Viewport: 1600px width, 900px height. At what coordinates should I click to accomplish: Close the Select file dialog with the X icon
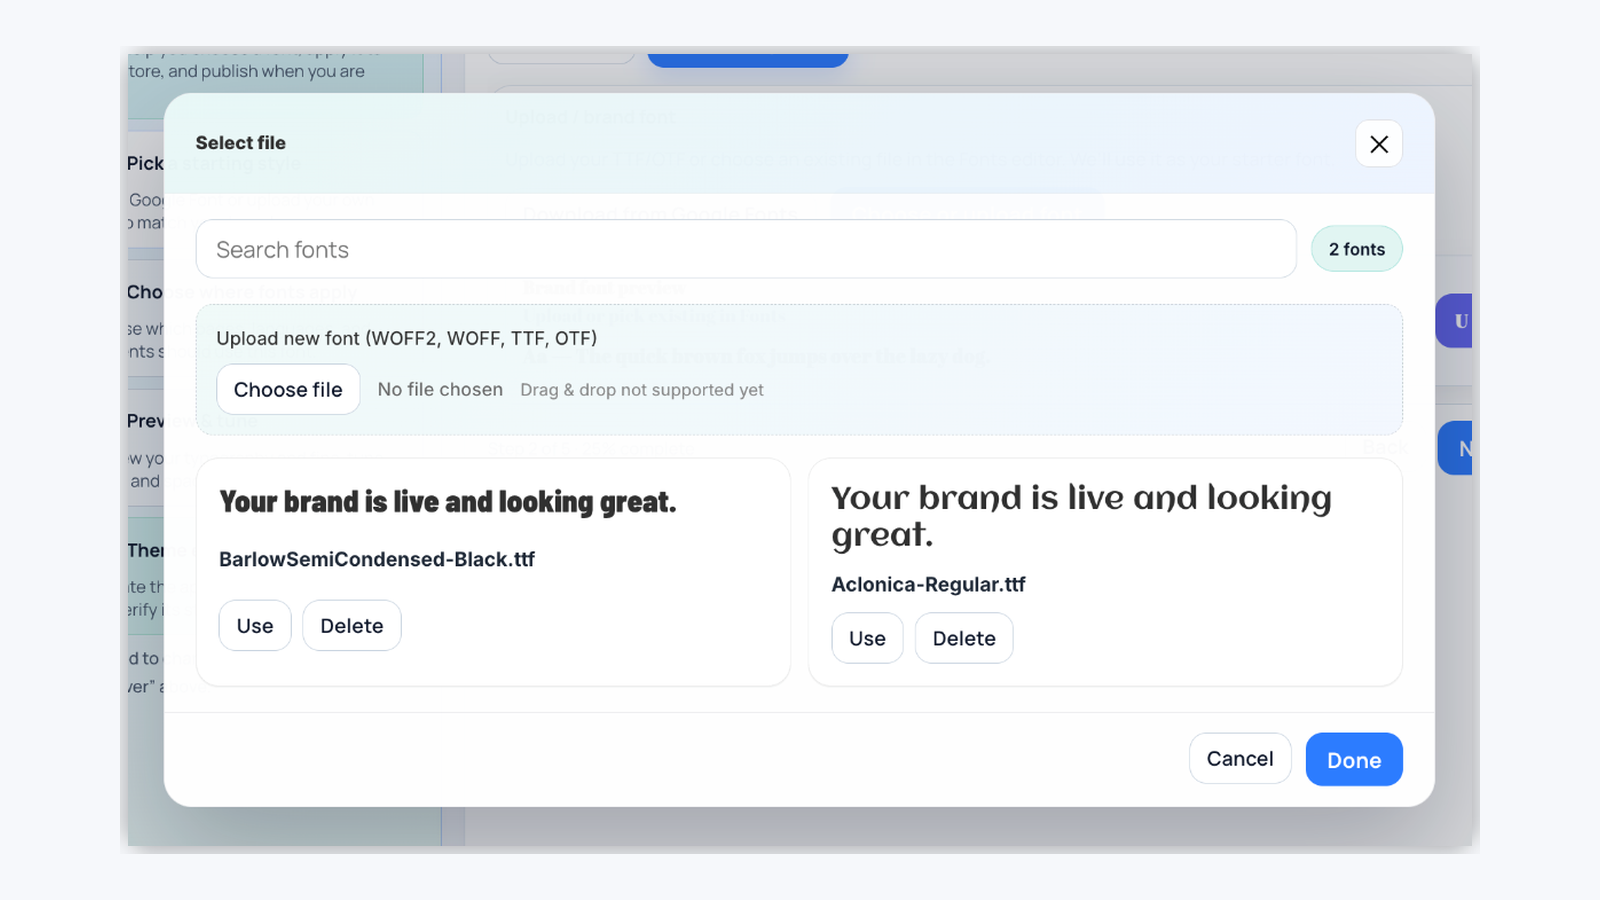pos(1379,144)
